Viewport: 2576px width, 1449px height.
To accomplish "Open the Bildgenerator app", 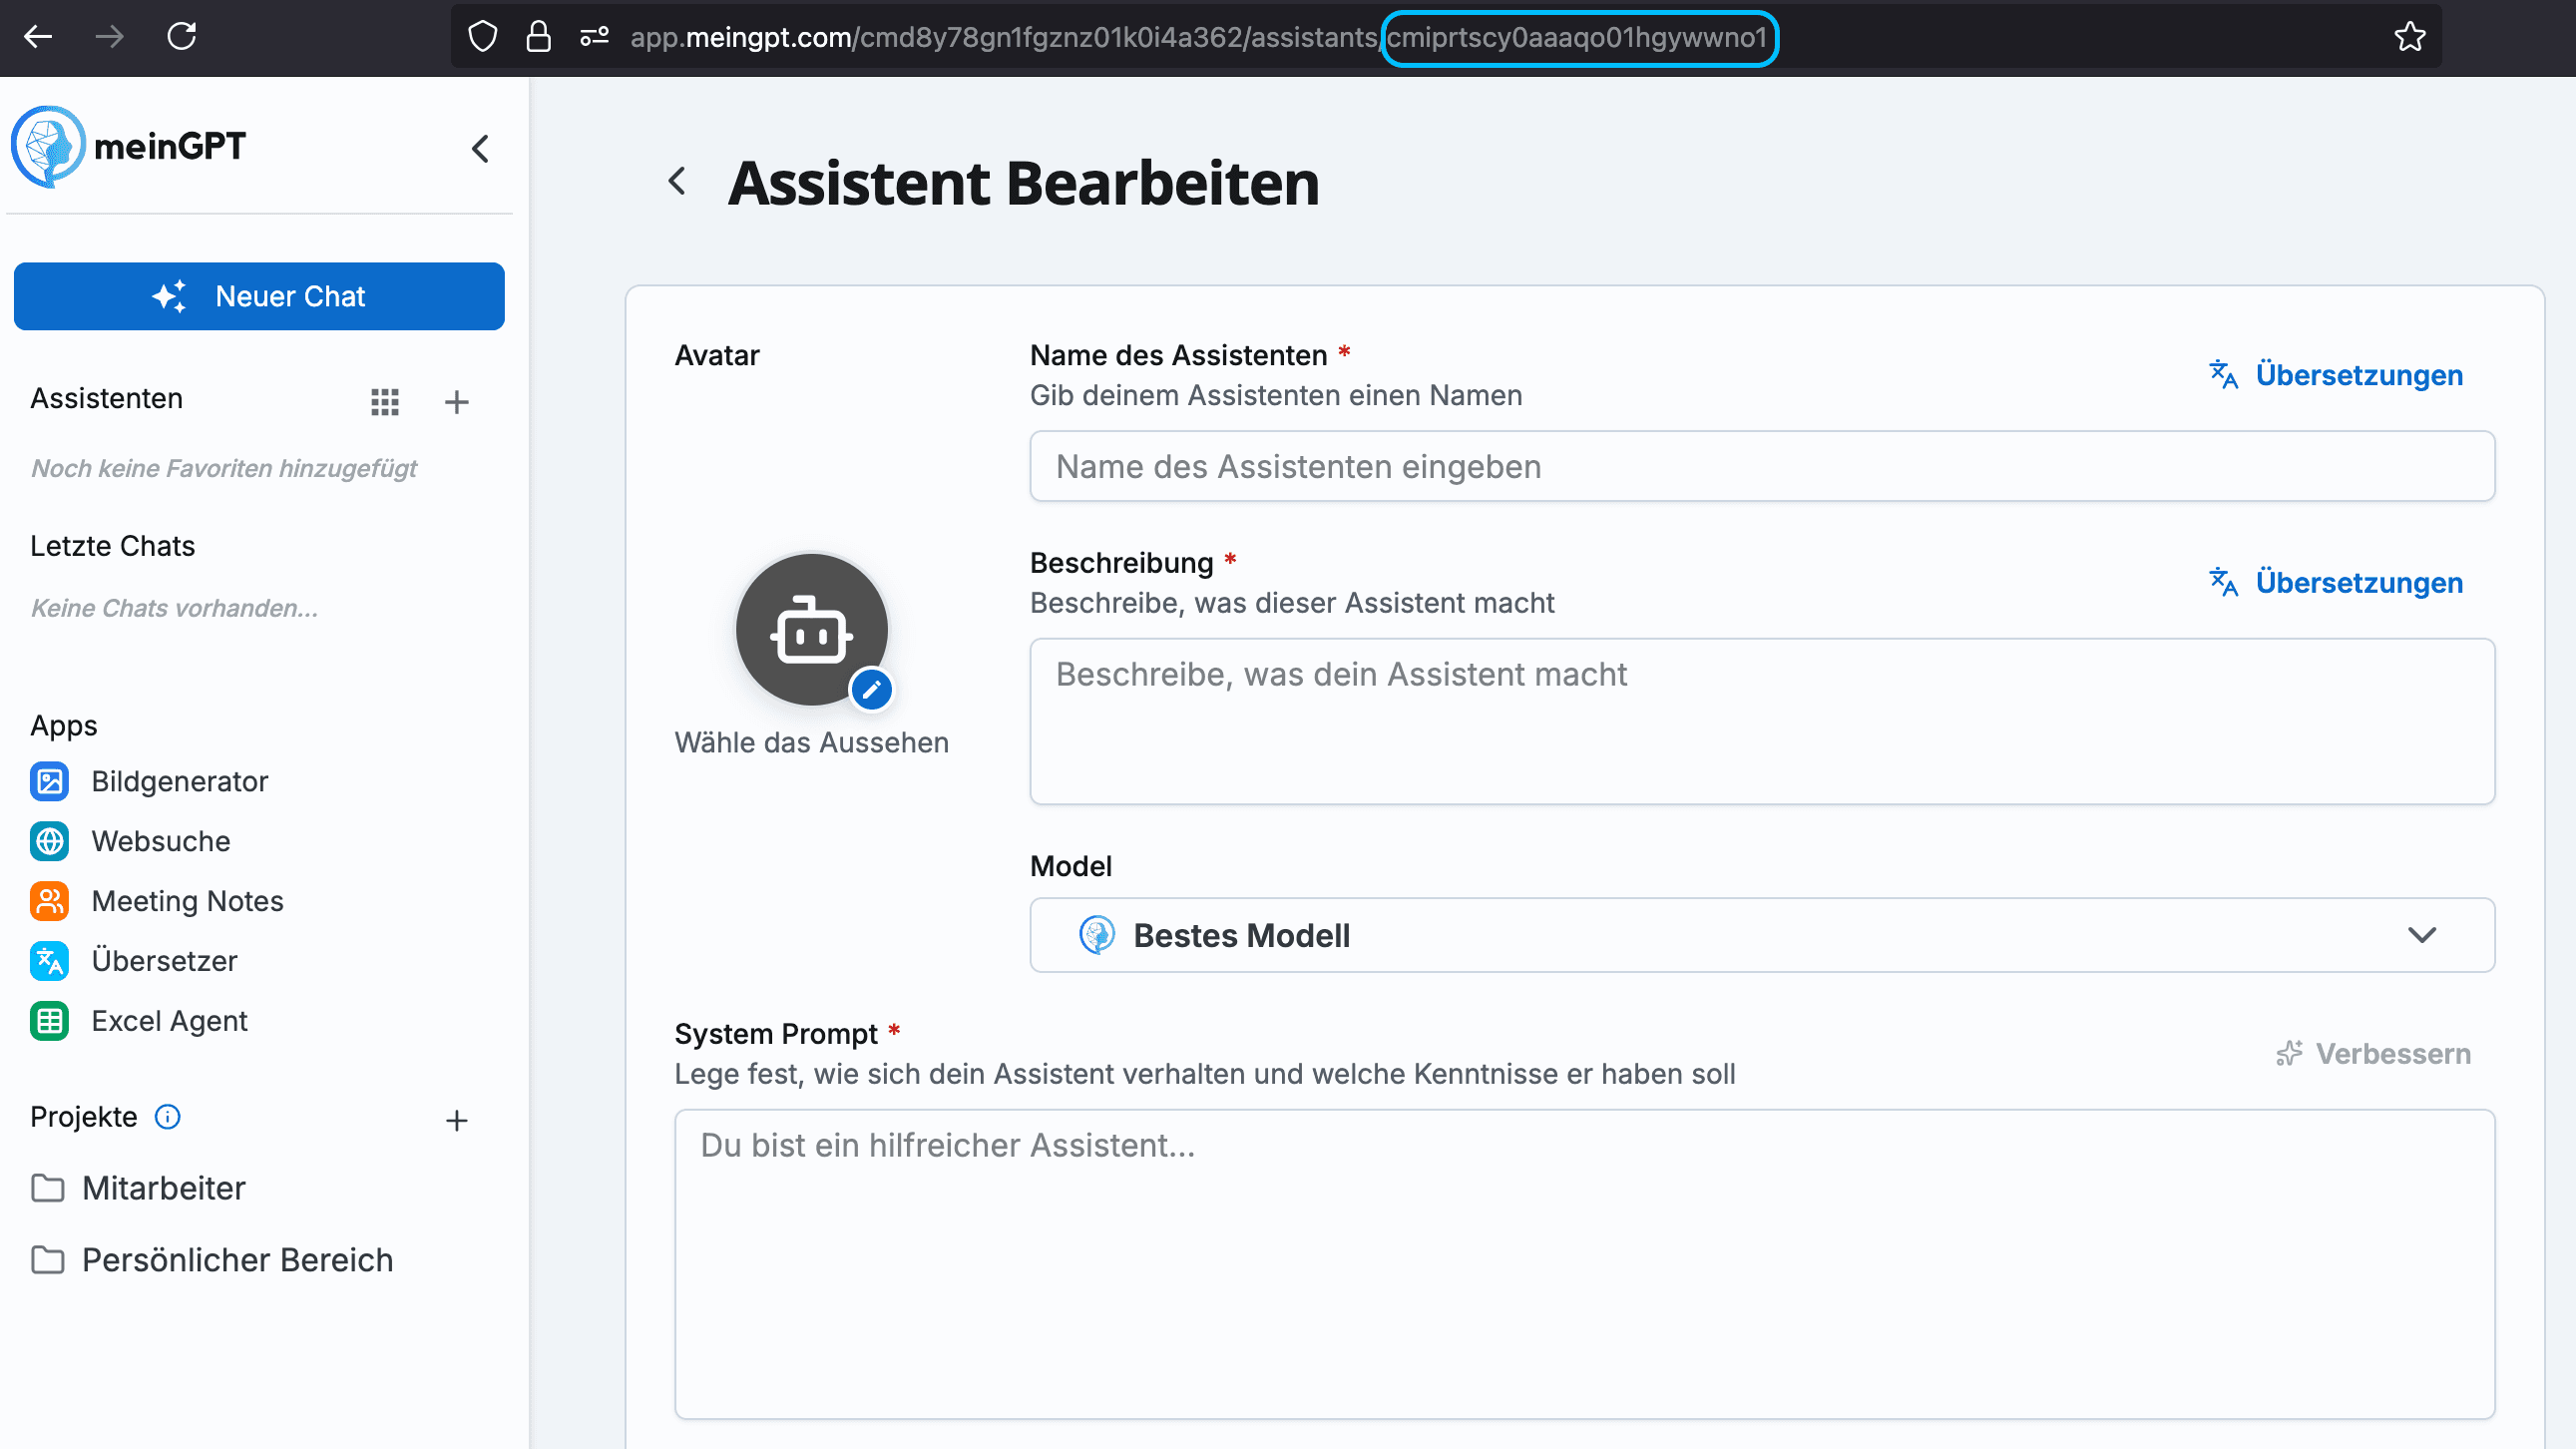I will coord(180,781).
